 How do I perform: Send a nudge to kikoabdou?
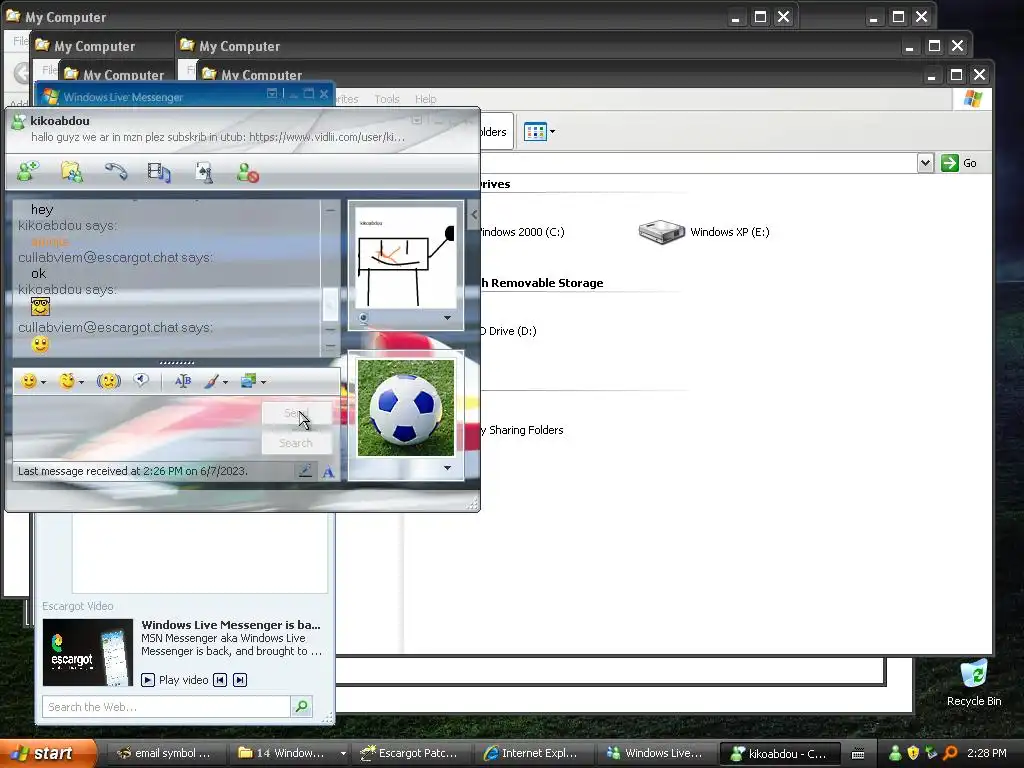pyautogui.click(x=108, y=381)
